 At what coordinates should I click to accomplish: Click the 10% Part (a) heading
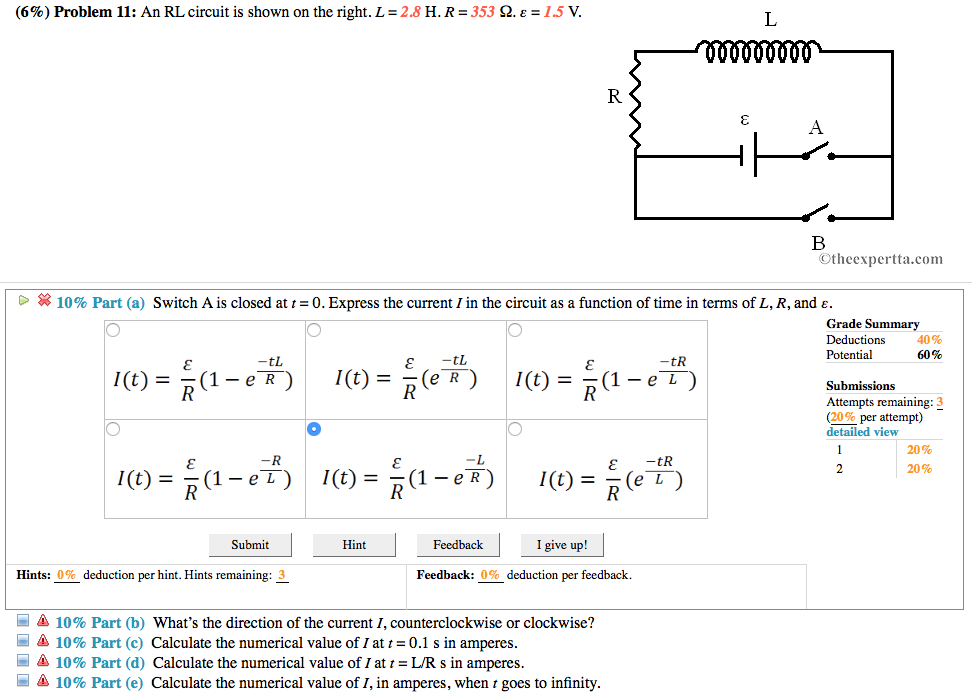point(100,303)
